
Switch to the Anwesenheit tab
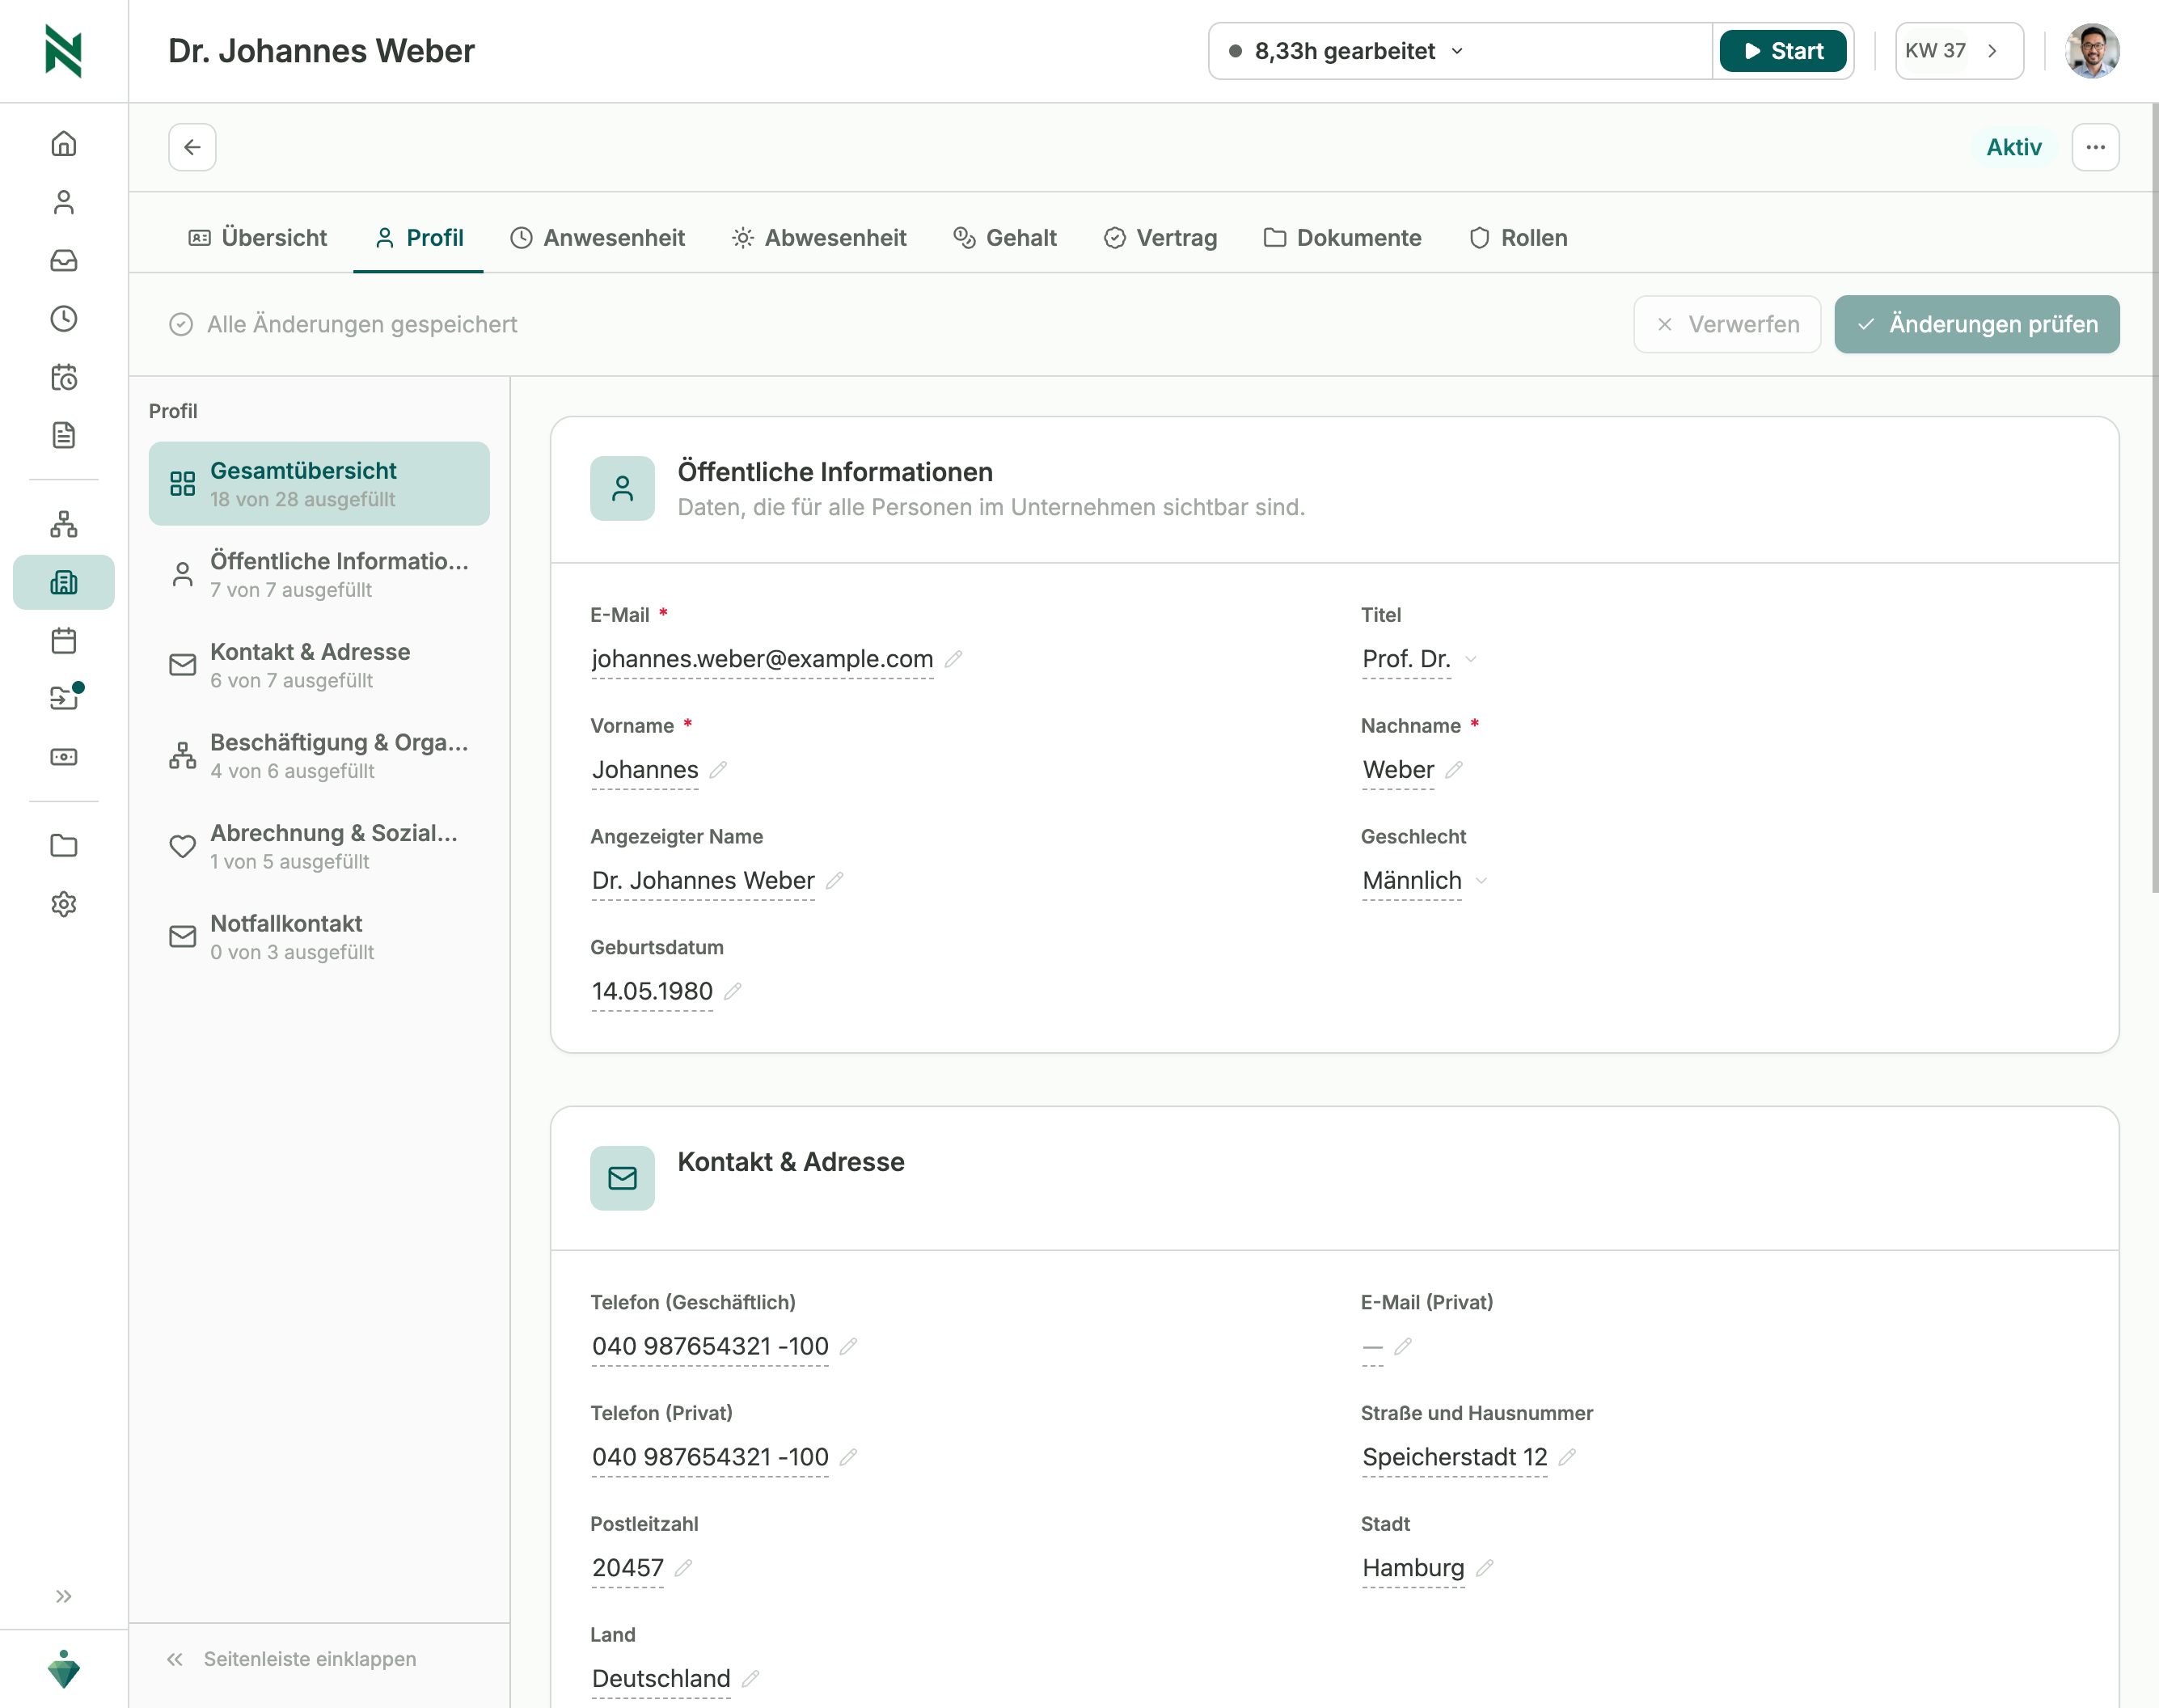(x=598, y=238)
